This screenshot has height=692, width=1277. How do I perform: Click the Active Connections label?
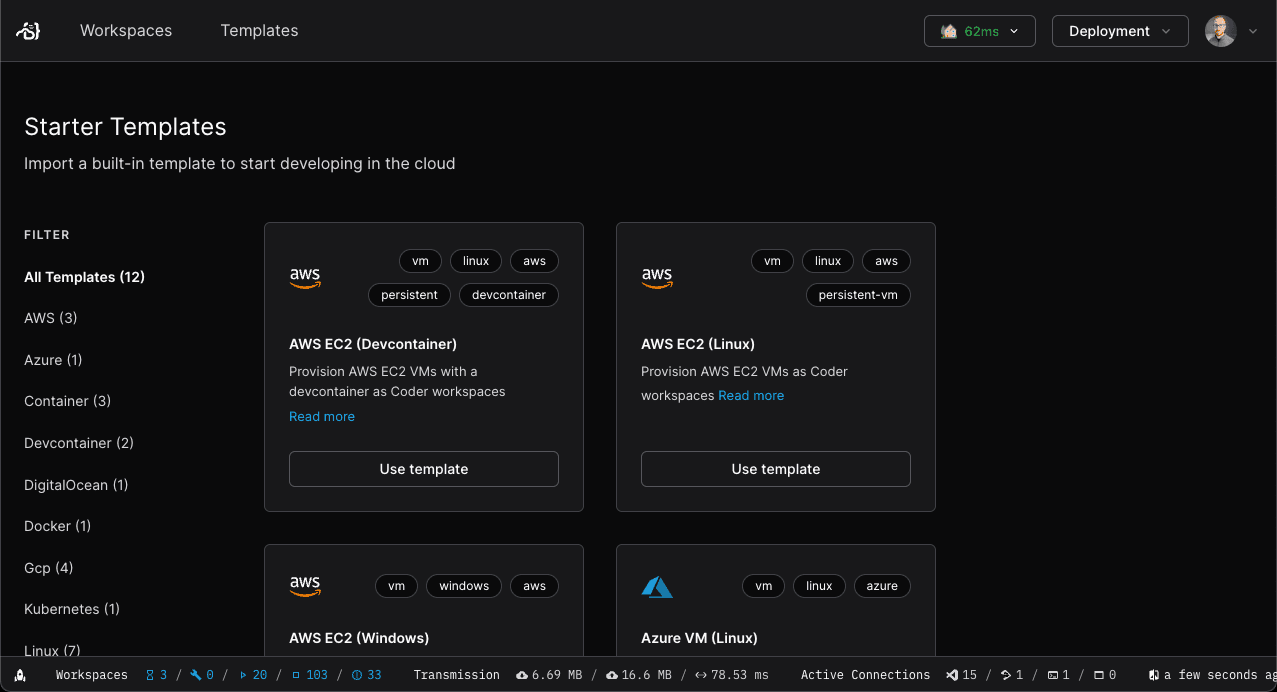click(866, 675)
